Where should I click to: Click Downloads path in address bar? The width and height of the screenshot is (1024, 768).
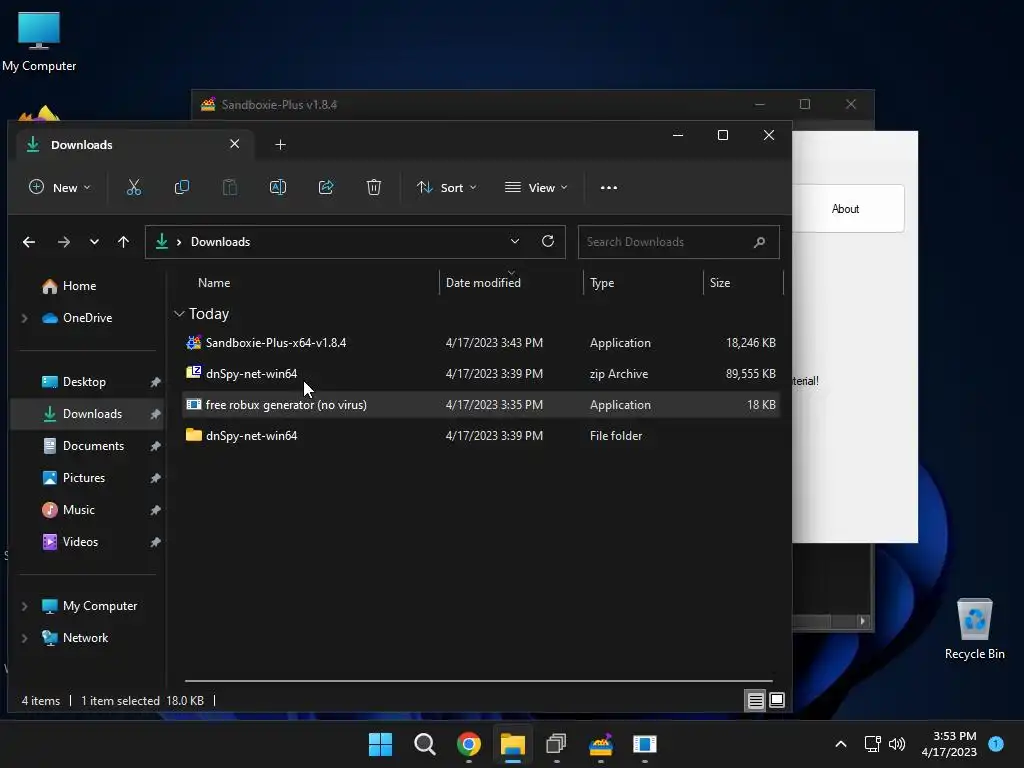(x=220, y=242)
